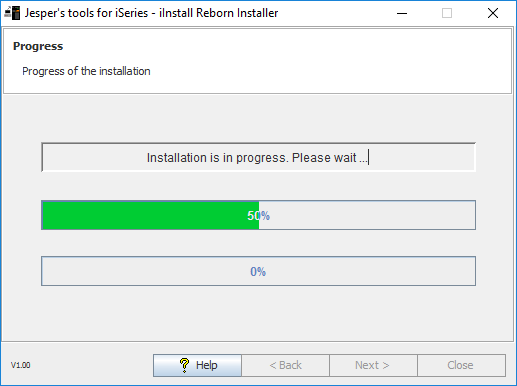
Task: Click the Next > button
Action: [x=373, y=365]
